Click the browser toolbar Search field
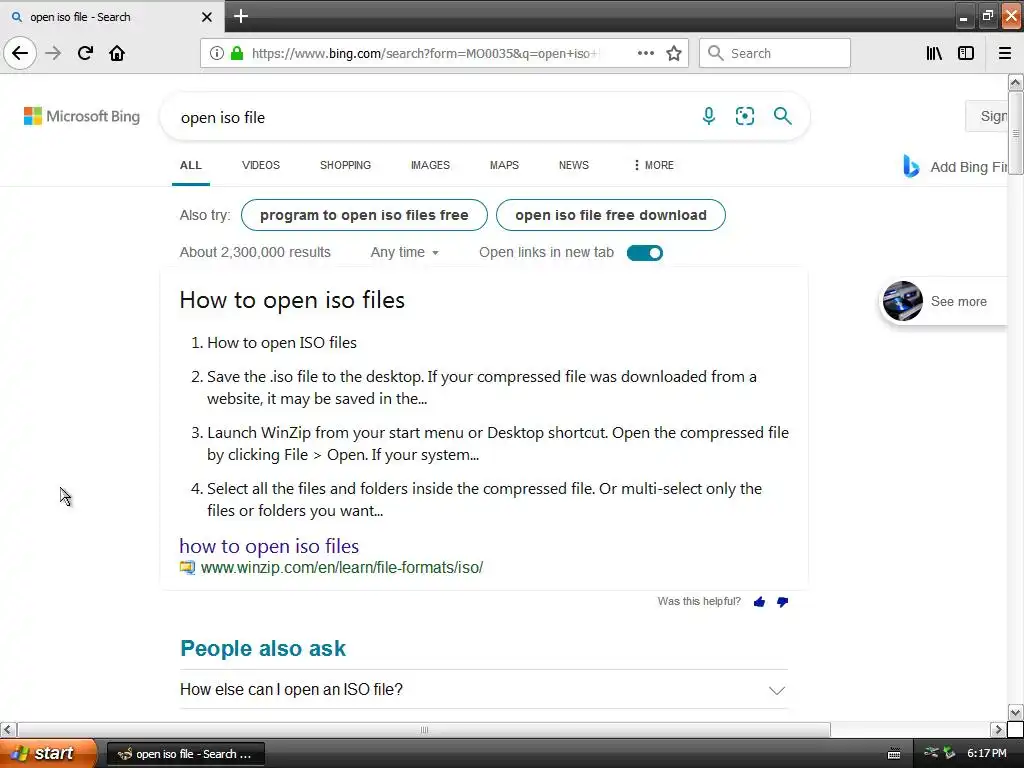 point(775,53)
